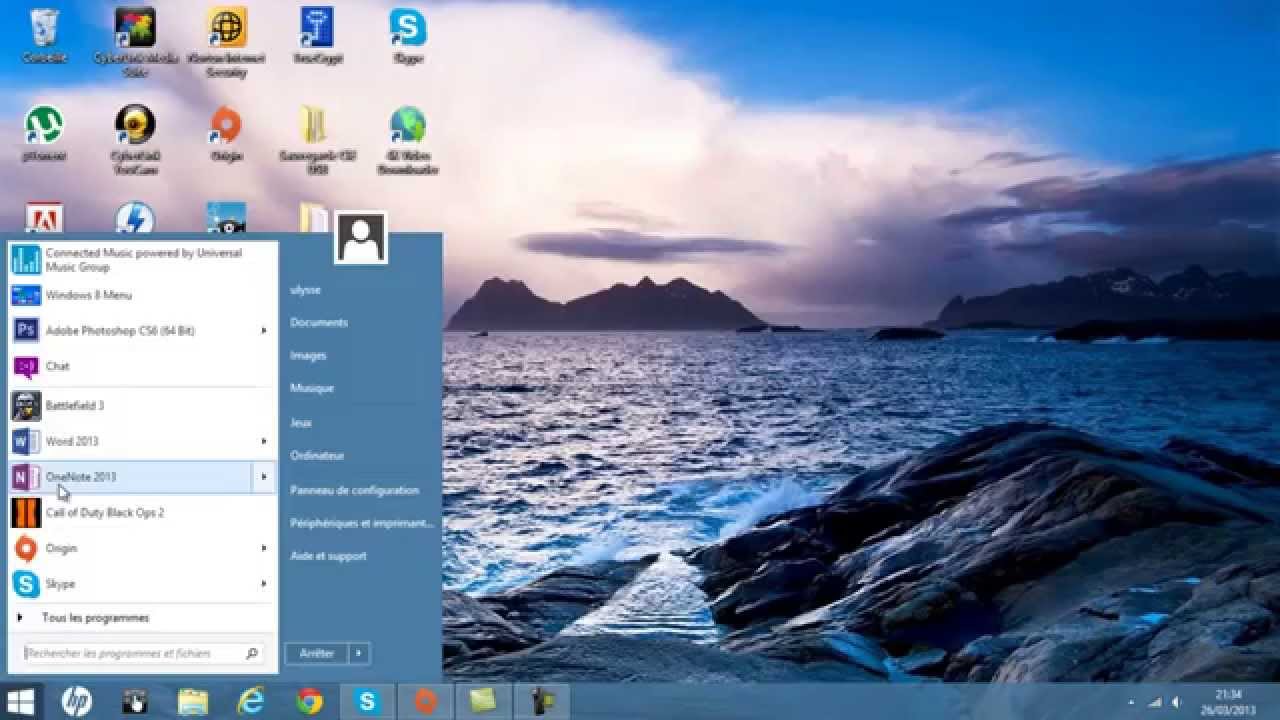Screen dimensions: 1280x720
Task: Expand OneNote 2013 jump list arrow
Action: (x=264, y=477)
